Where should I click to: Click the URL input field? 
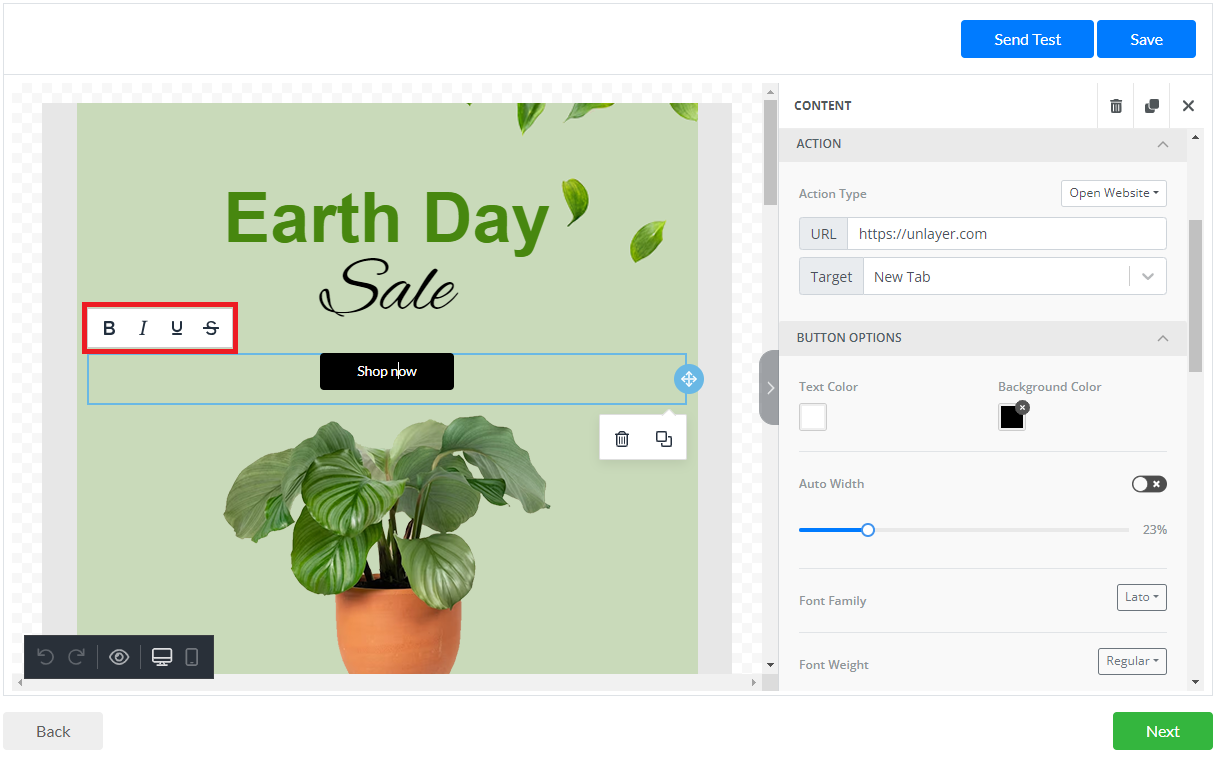(1005, 234)
